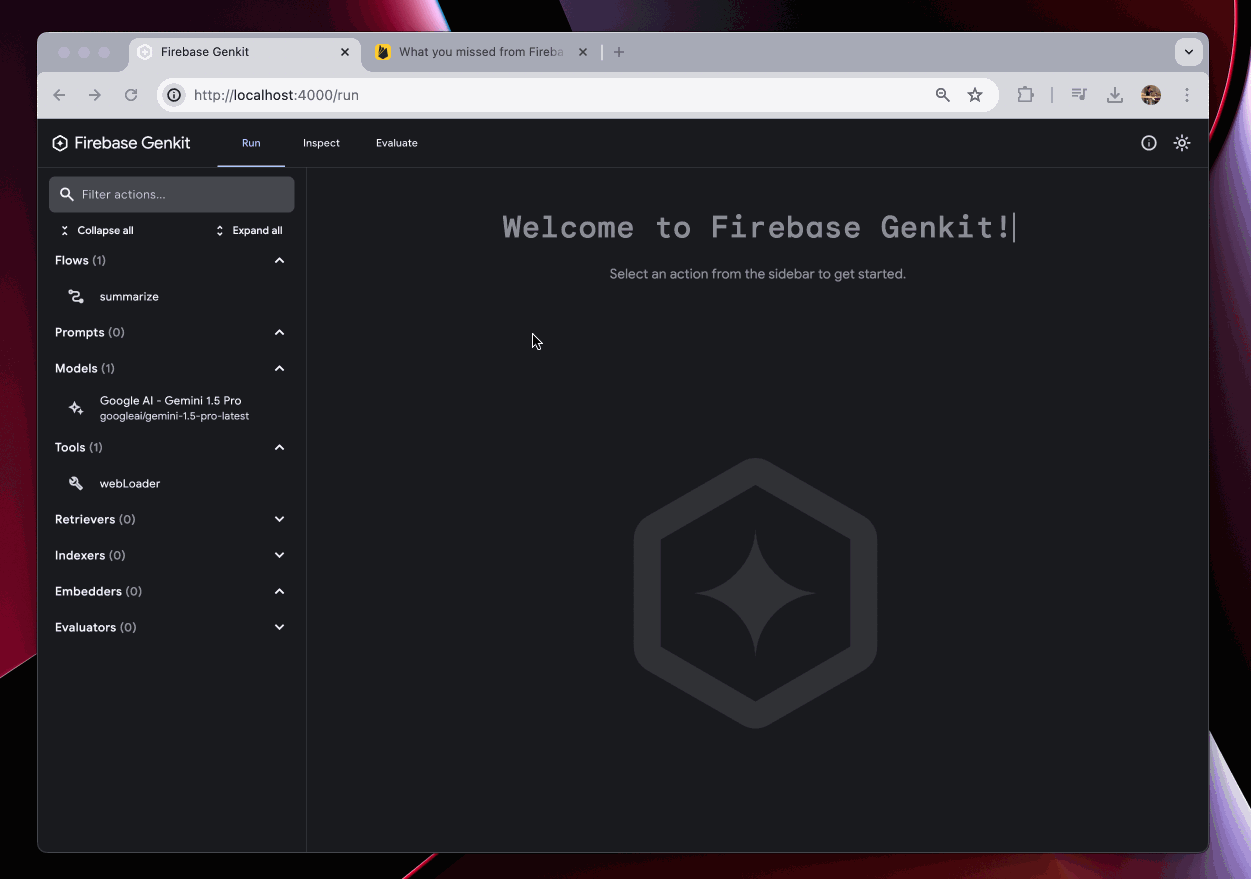Open the Chrome downloads icon
The height and width of the screenshot is (879, 1251).
point(1115,95)
